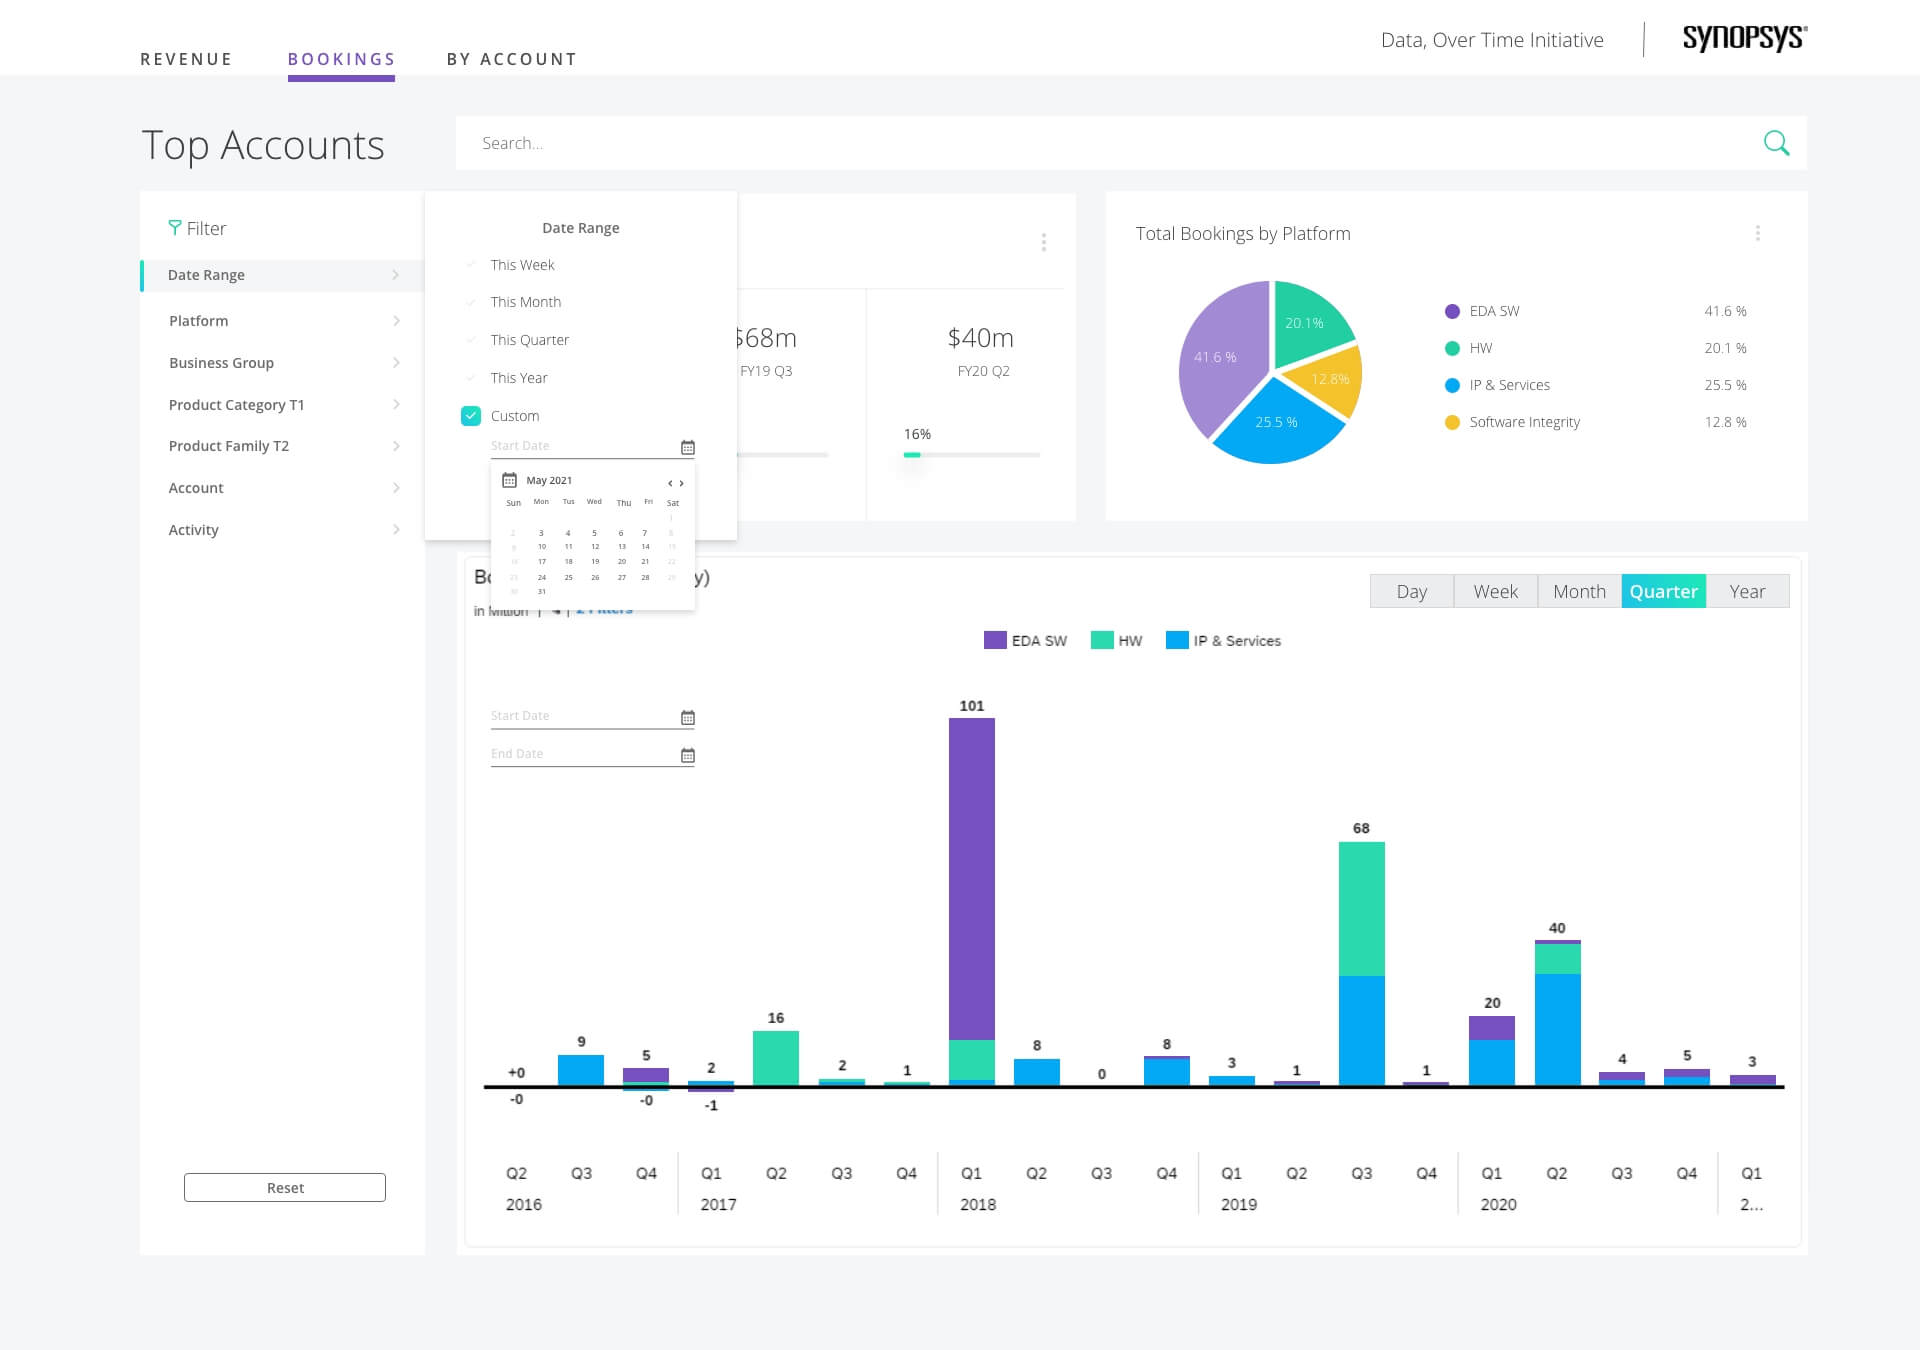Open Total Bookings by Platform options menu

click(x=1757, y=233)
